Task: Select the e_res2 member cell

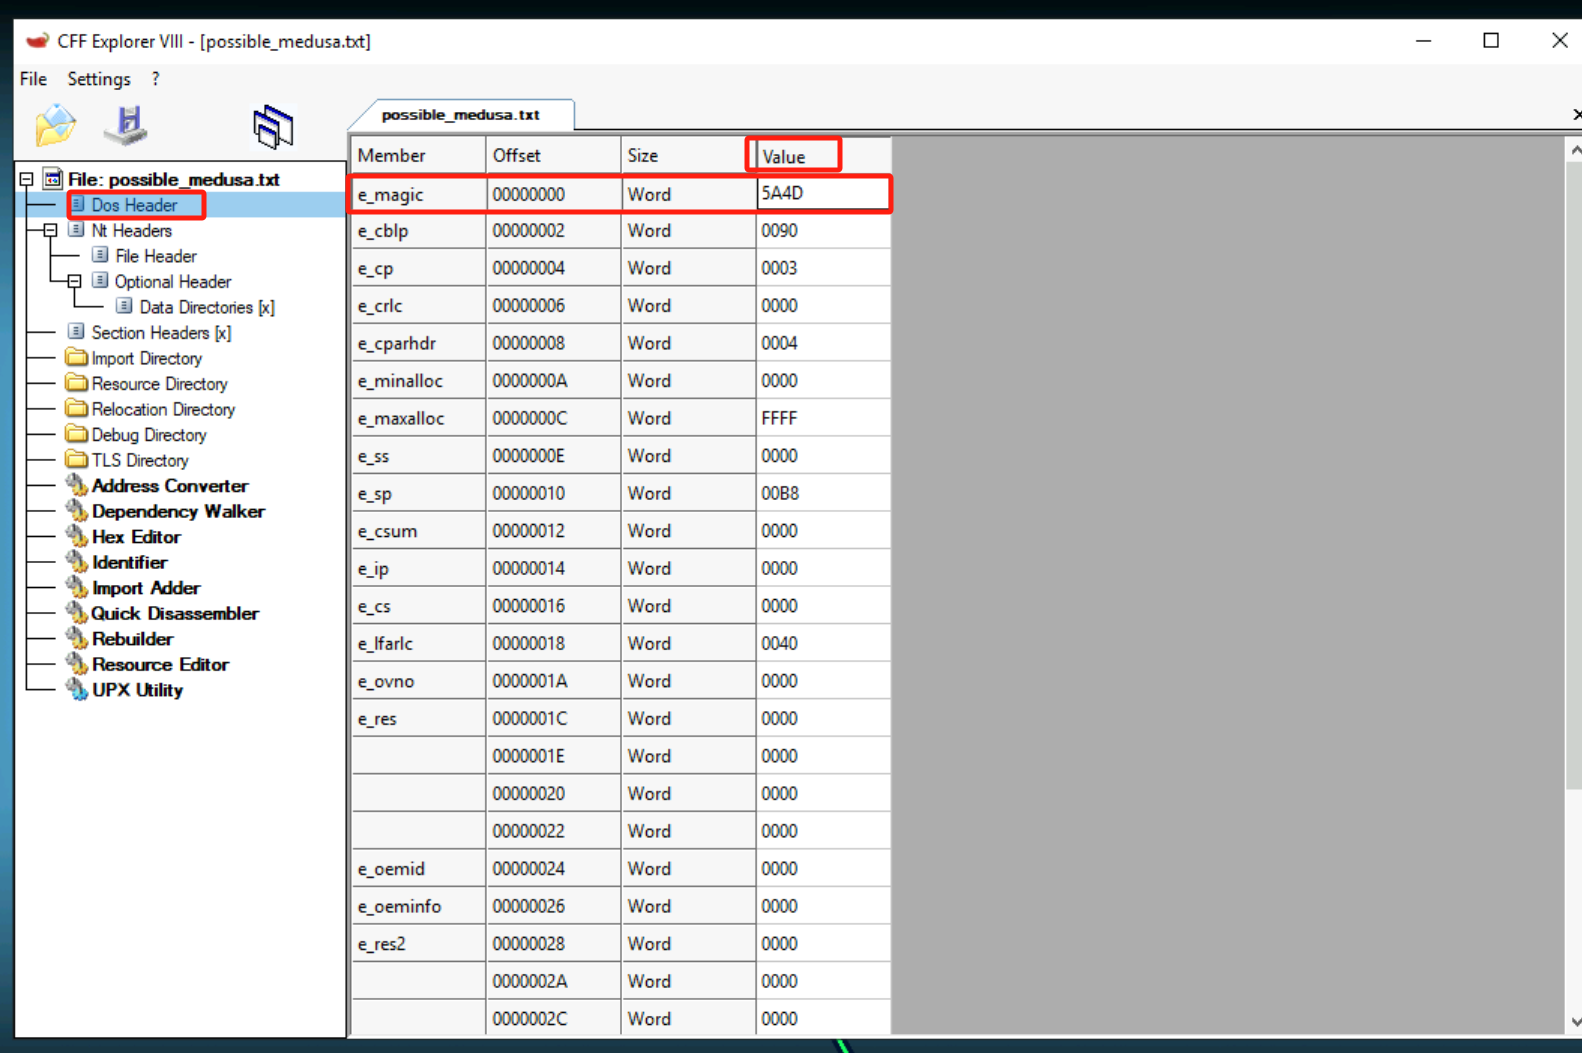Action: click(418, 944)
